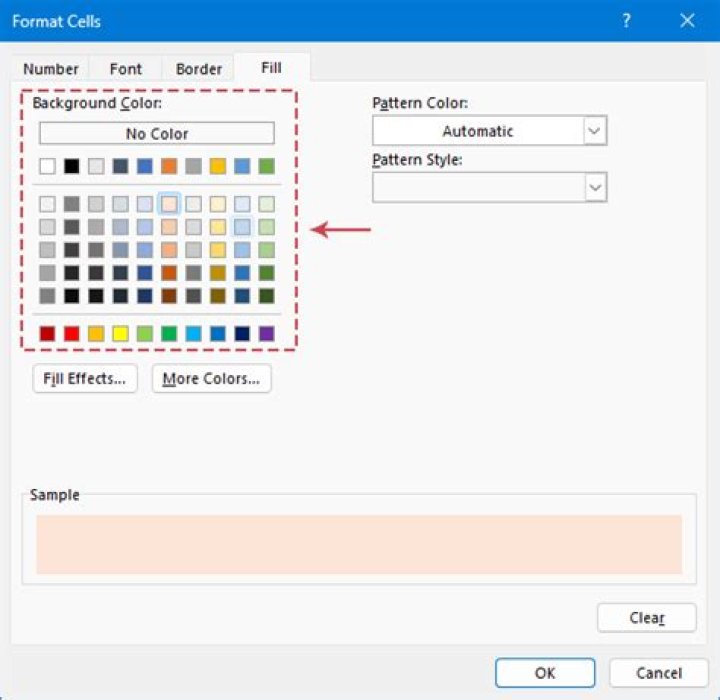Viewport: 720px width, 700px height.
Task: Click the help question mark icon
Action: (x=626, y=21)
